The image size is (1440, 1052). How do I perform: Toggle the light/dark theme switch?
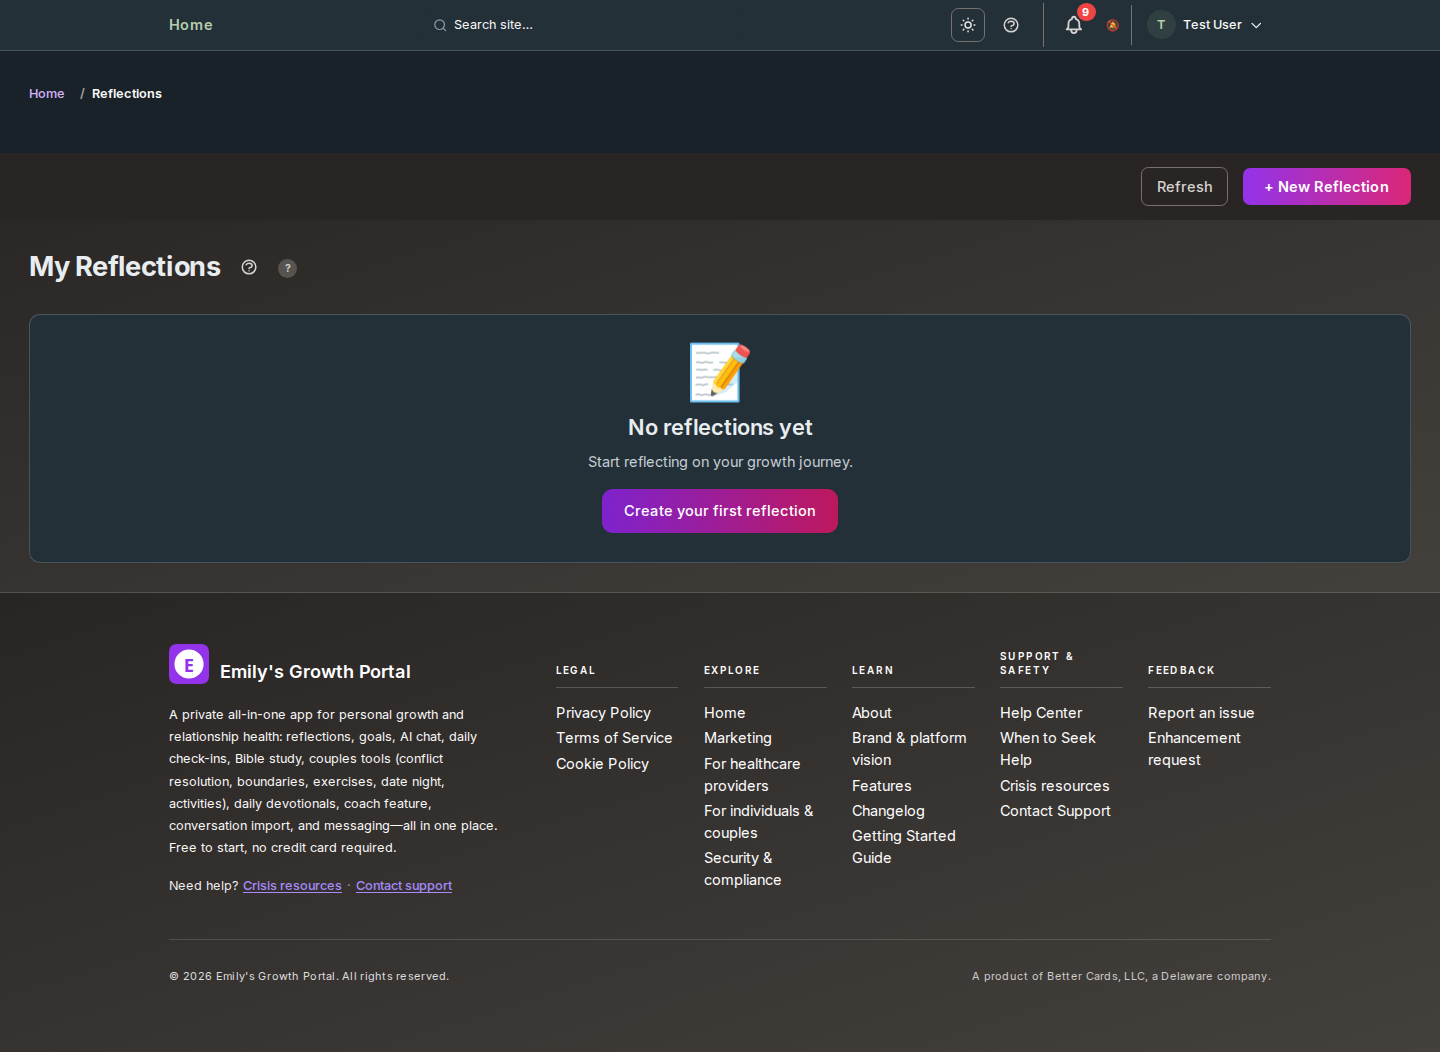tap(967, 25)
